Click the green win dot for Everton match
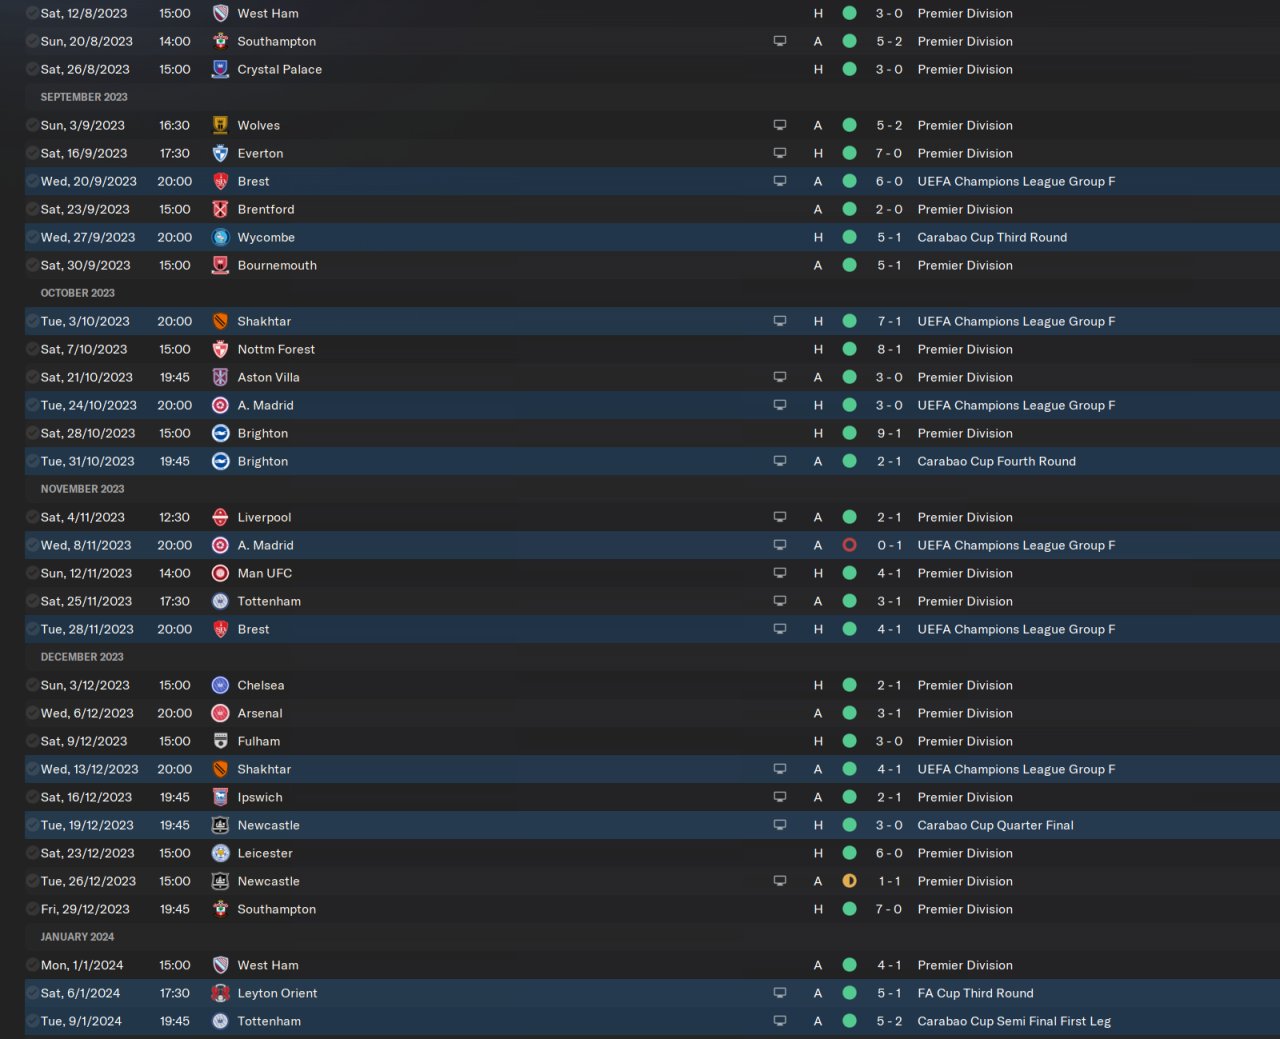The width and height of the screenshot is (1280, 1039). (849, 153)
